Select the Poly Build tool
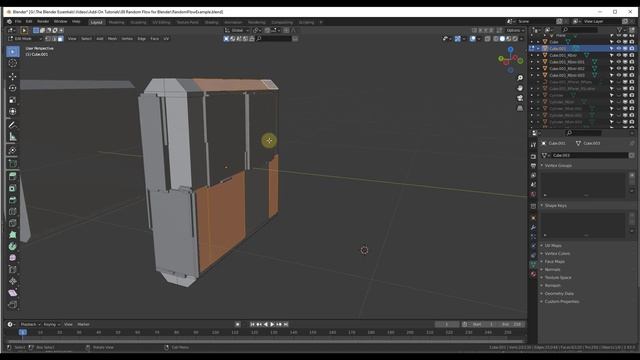 pyautogui.click(x=13, y=235)
